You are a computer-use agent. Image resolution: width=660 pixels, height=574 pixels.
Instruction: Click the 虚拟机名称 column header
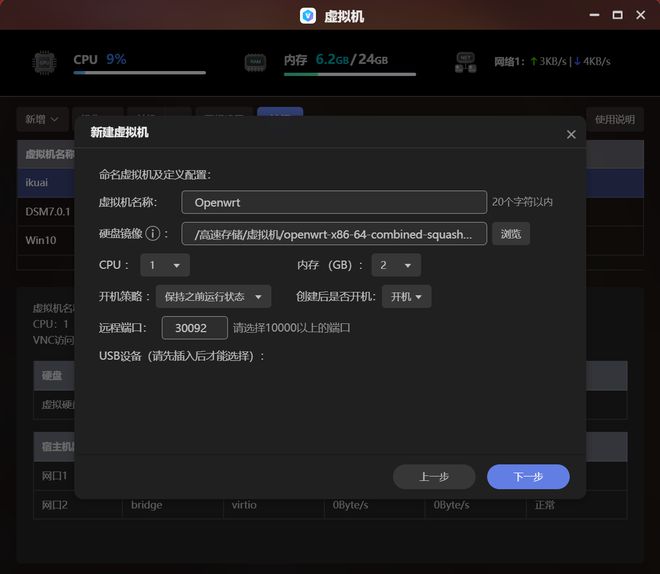click(x=50, y=154)
